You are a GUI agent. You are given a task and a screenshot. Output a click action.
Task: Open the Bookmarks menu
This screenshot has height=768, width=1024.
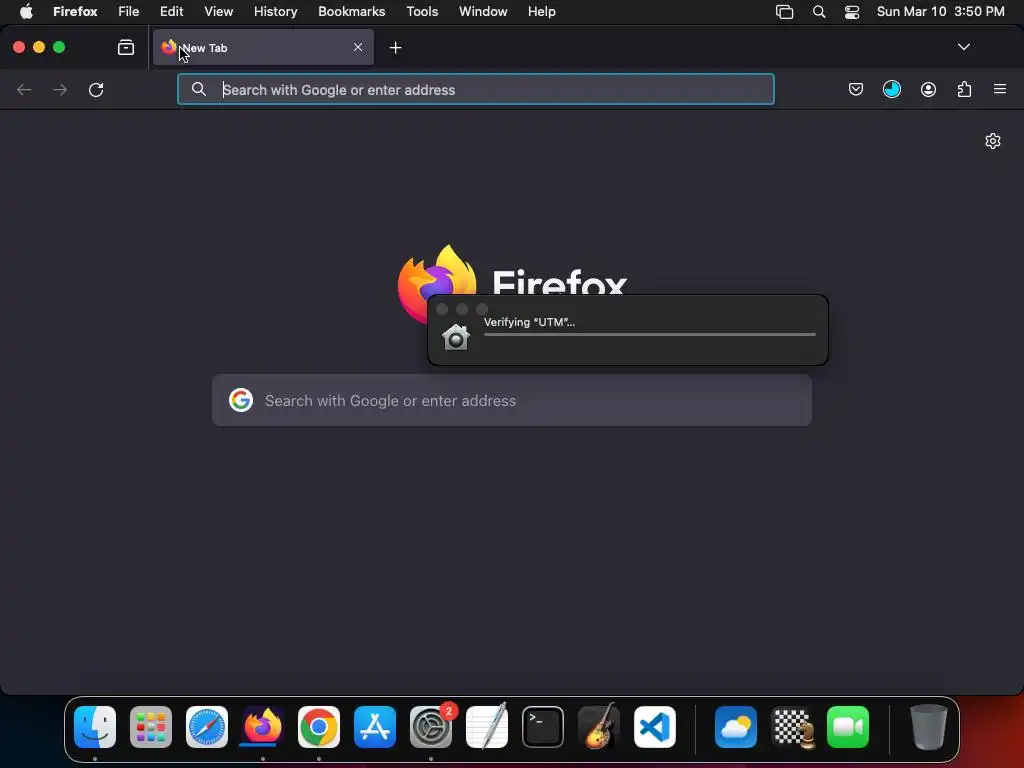click(x=351, y=12)
